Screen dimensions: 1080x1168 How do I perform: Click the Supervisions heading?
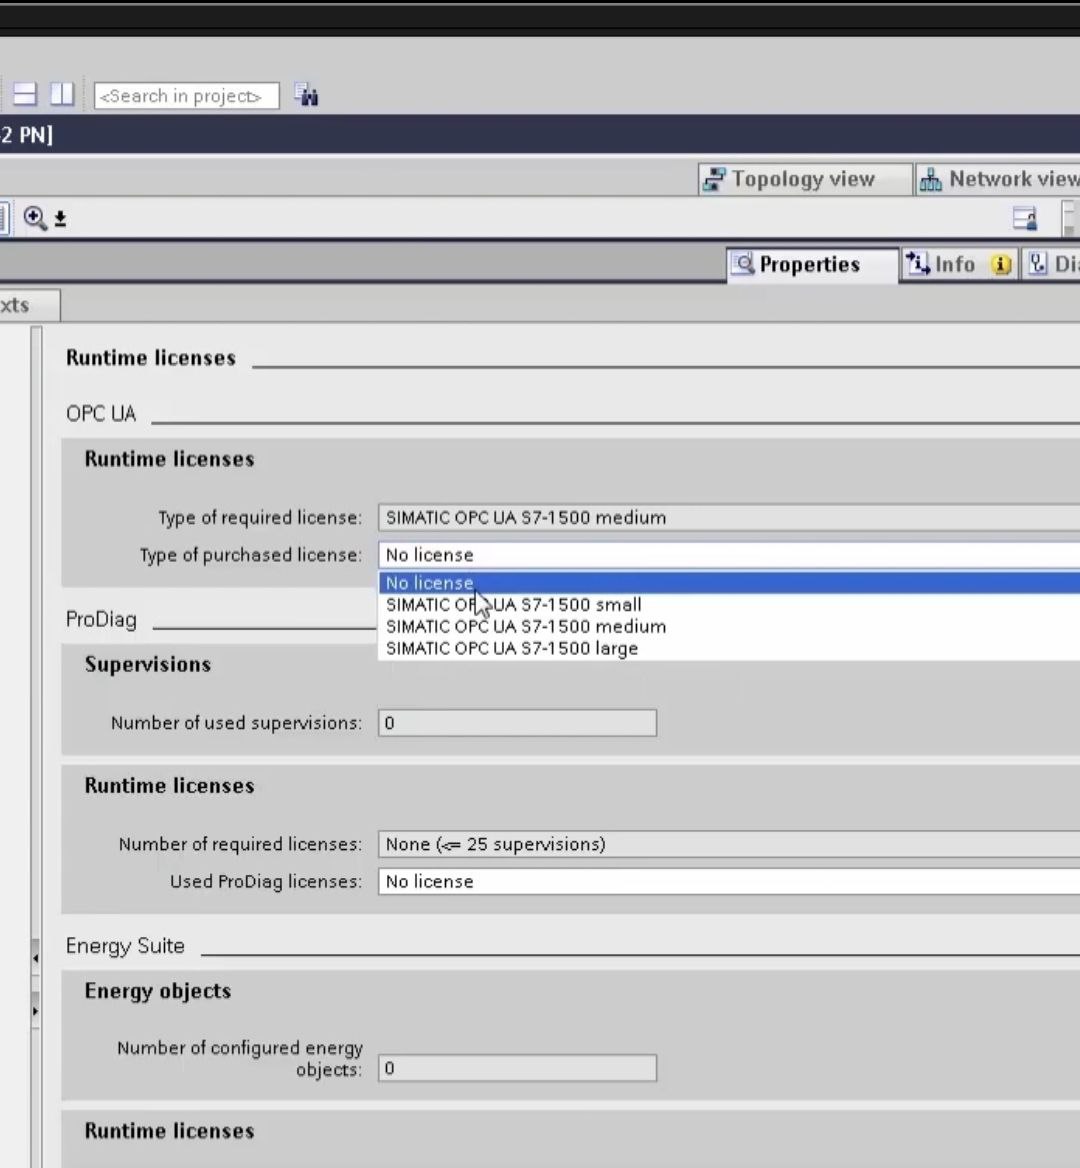(148, 664)
